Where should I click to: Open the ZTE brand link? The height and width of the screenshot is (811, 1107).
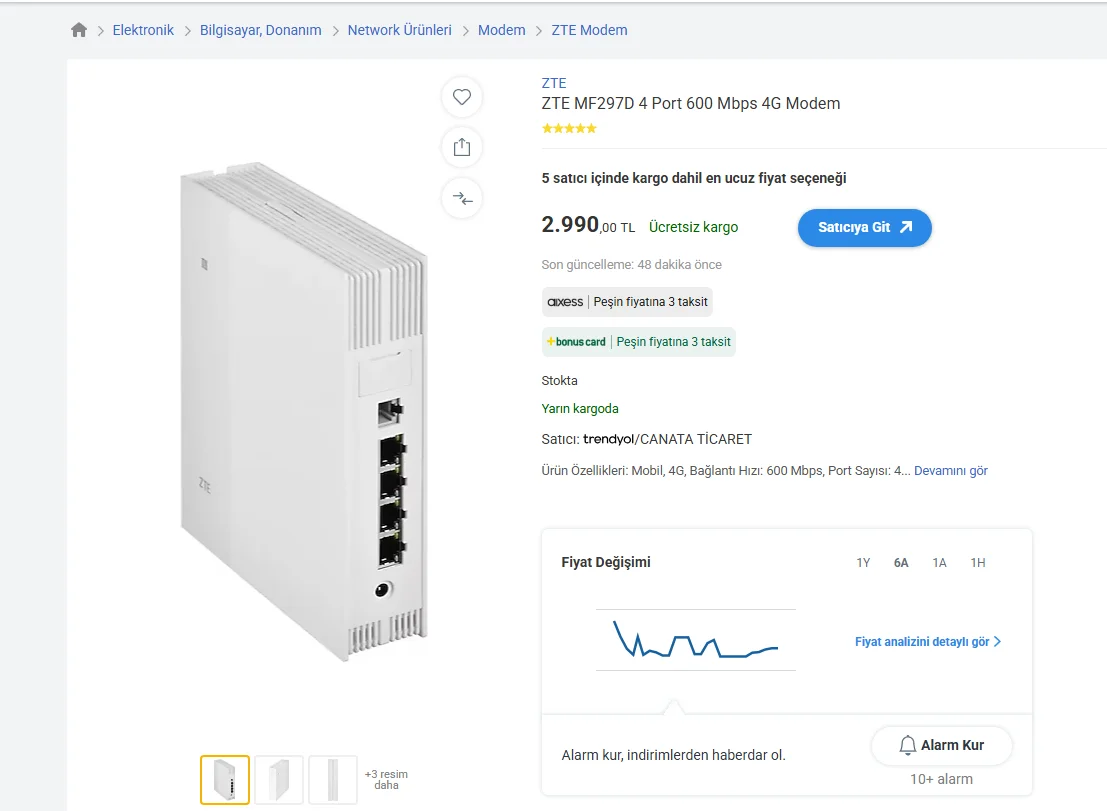[554, 83]
